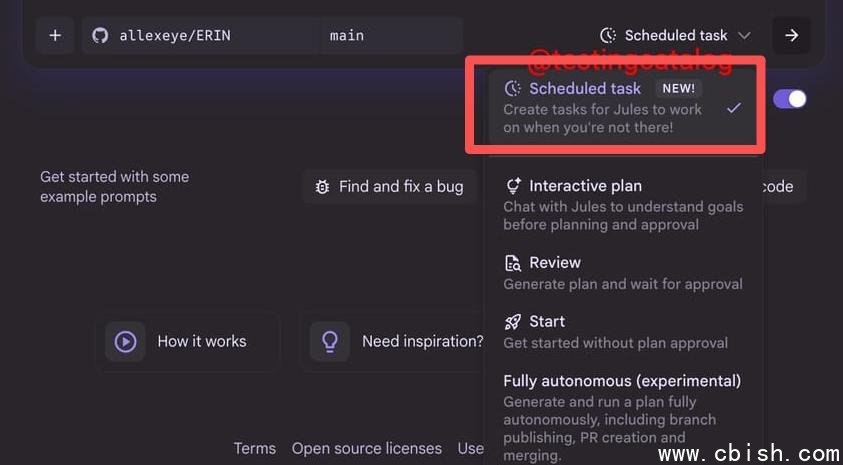Click the checkmark on Scheduled task option
The height and width of the screenshot is (465, 843).
(x=733, y=108)
